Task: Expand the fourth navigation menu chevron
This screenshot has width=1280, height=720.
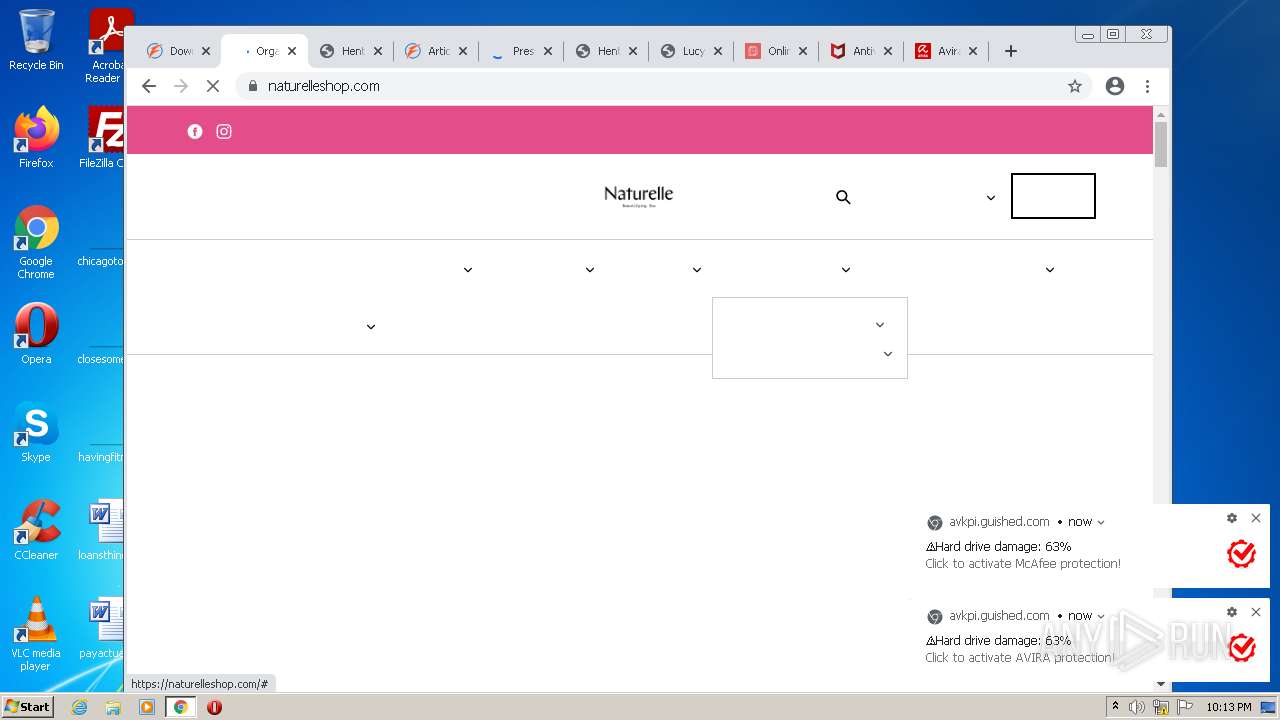Action: (x=846, y=270)
